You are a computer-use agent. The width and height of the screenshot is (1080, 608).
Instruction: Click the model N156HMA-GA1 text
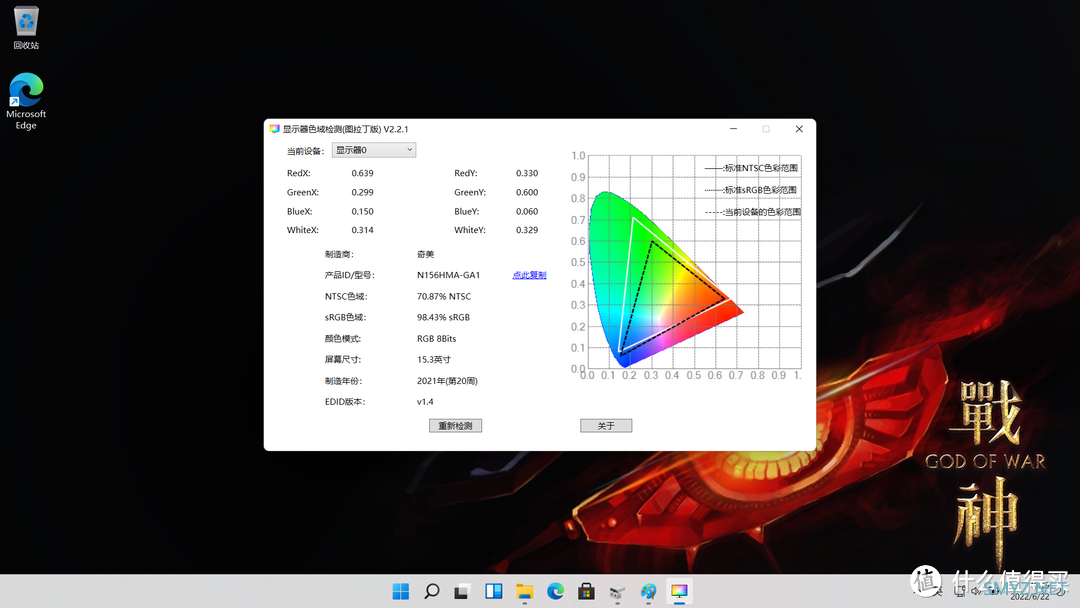448,275
